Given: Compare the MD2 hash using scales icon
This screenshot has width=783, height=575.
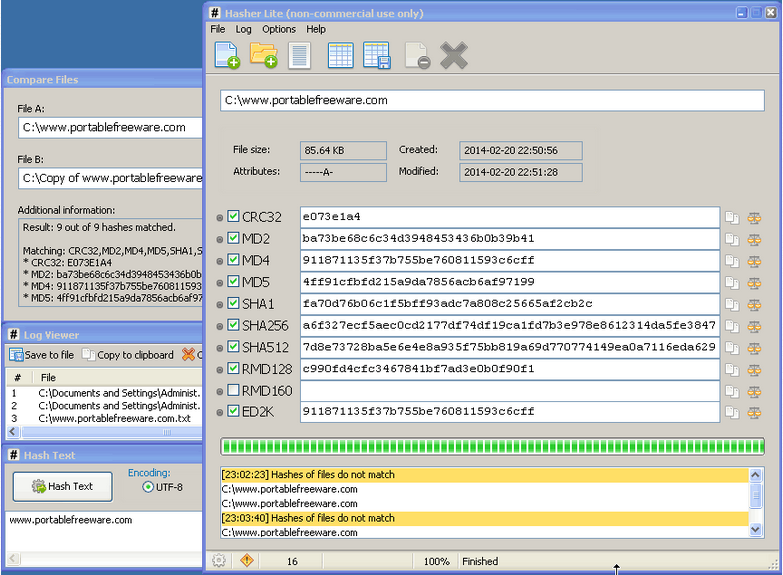Looking at the screenshot, I should (x=754, y=239).
